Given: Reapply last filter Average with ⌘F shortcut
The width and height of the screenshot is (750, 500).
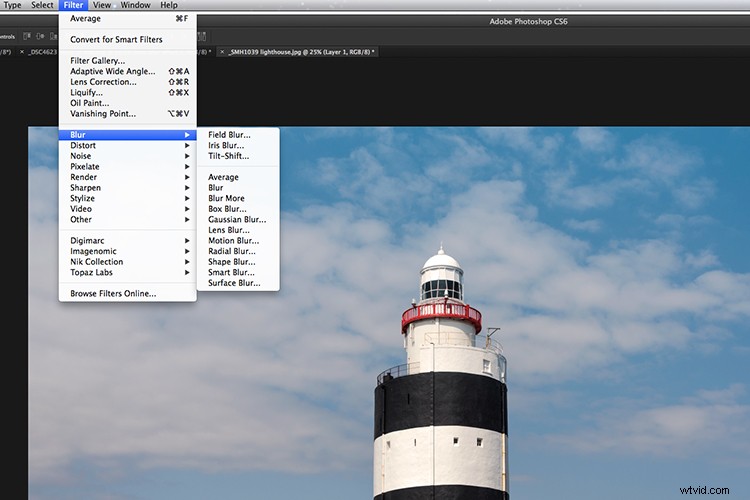Looking at the screenshot, I should click(x=128, y=19).
